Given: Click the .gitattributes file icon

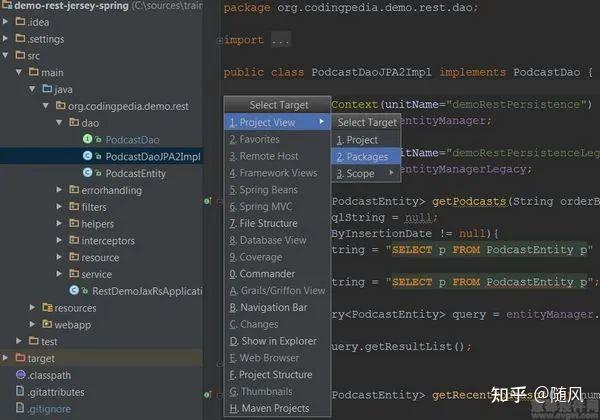Looking at the screenshot, I should pyautogui.click(x=20, y=391).
